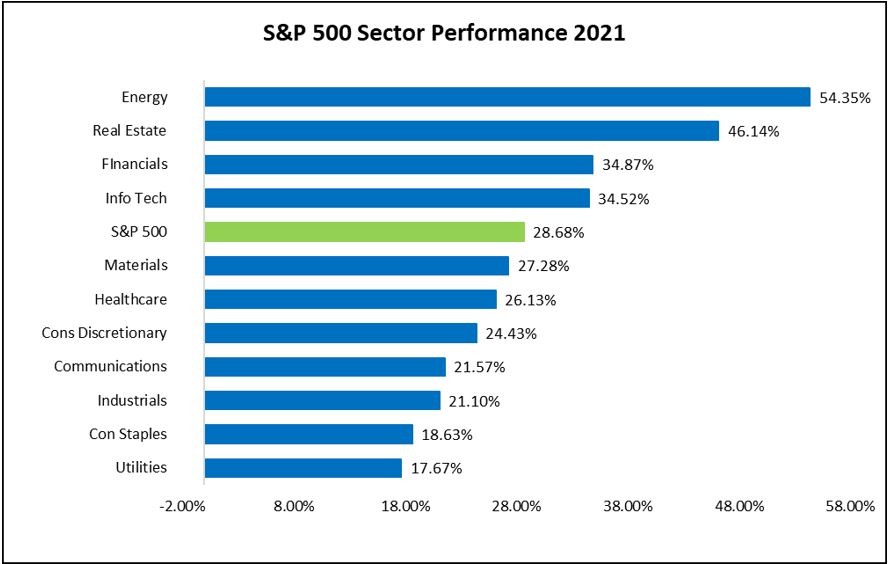Select the Communications bar

pos(325,366)
